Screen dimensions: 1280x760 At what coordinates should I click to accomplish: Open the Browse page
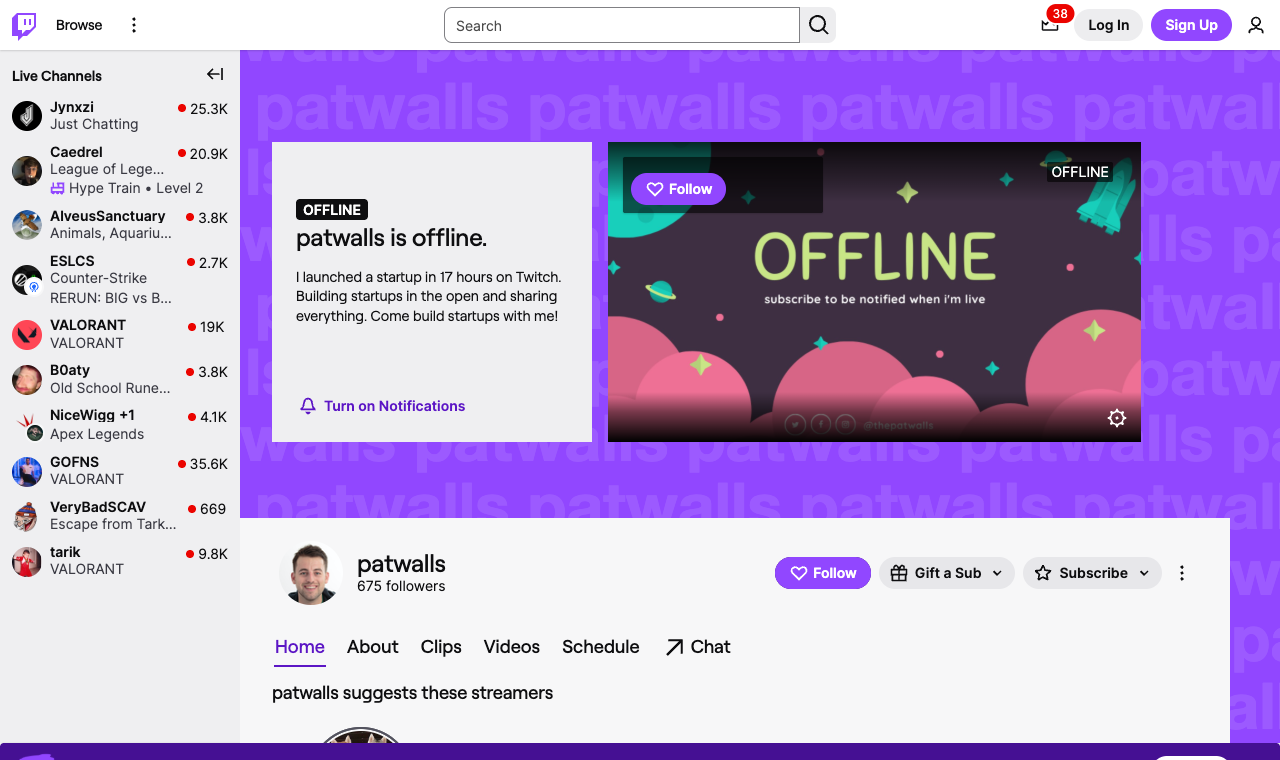click(x=79, y=25)
